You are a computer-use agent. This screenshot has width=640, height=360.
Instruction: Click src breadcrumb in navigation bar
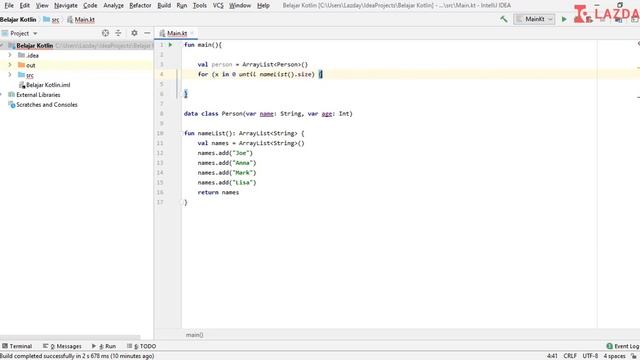click(x=51, y=19)
